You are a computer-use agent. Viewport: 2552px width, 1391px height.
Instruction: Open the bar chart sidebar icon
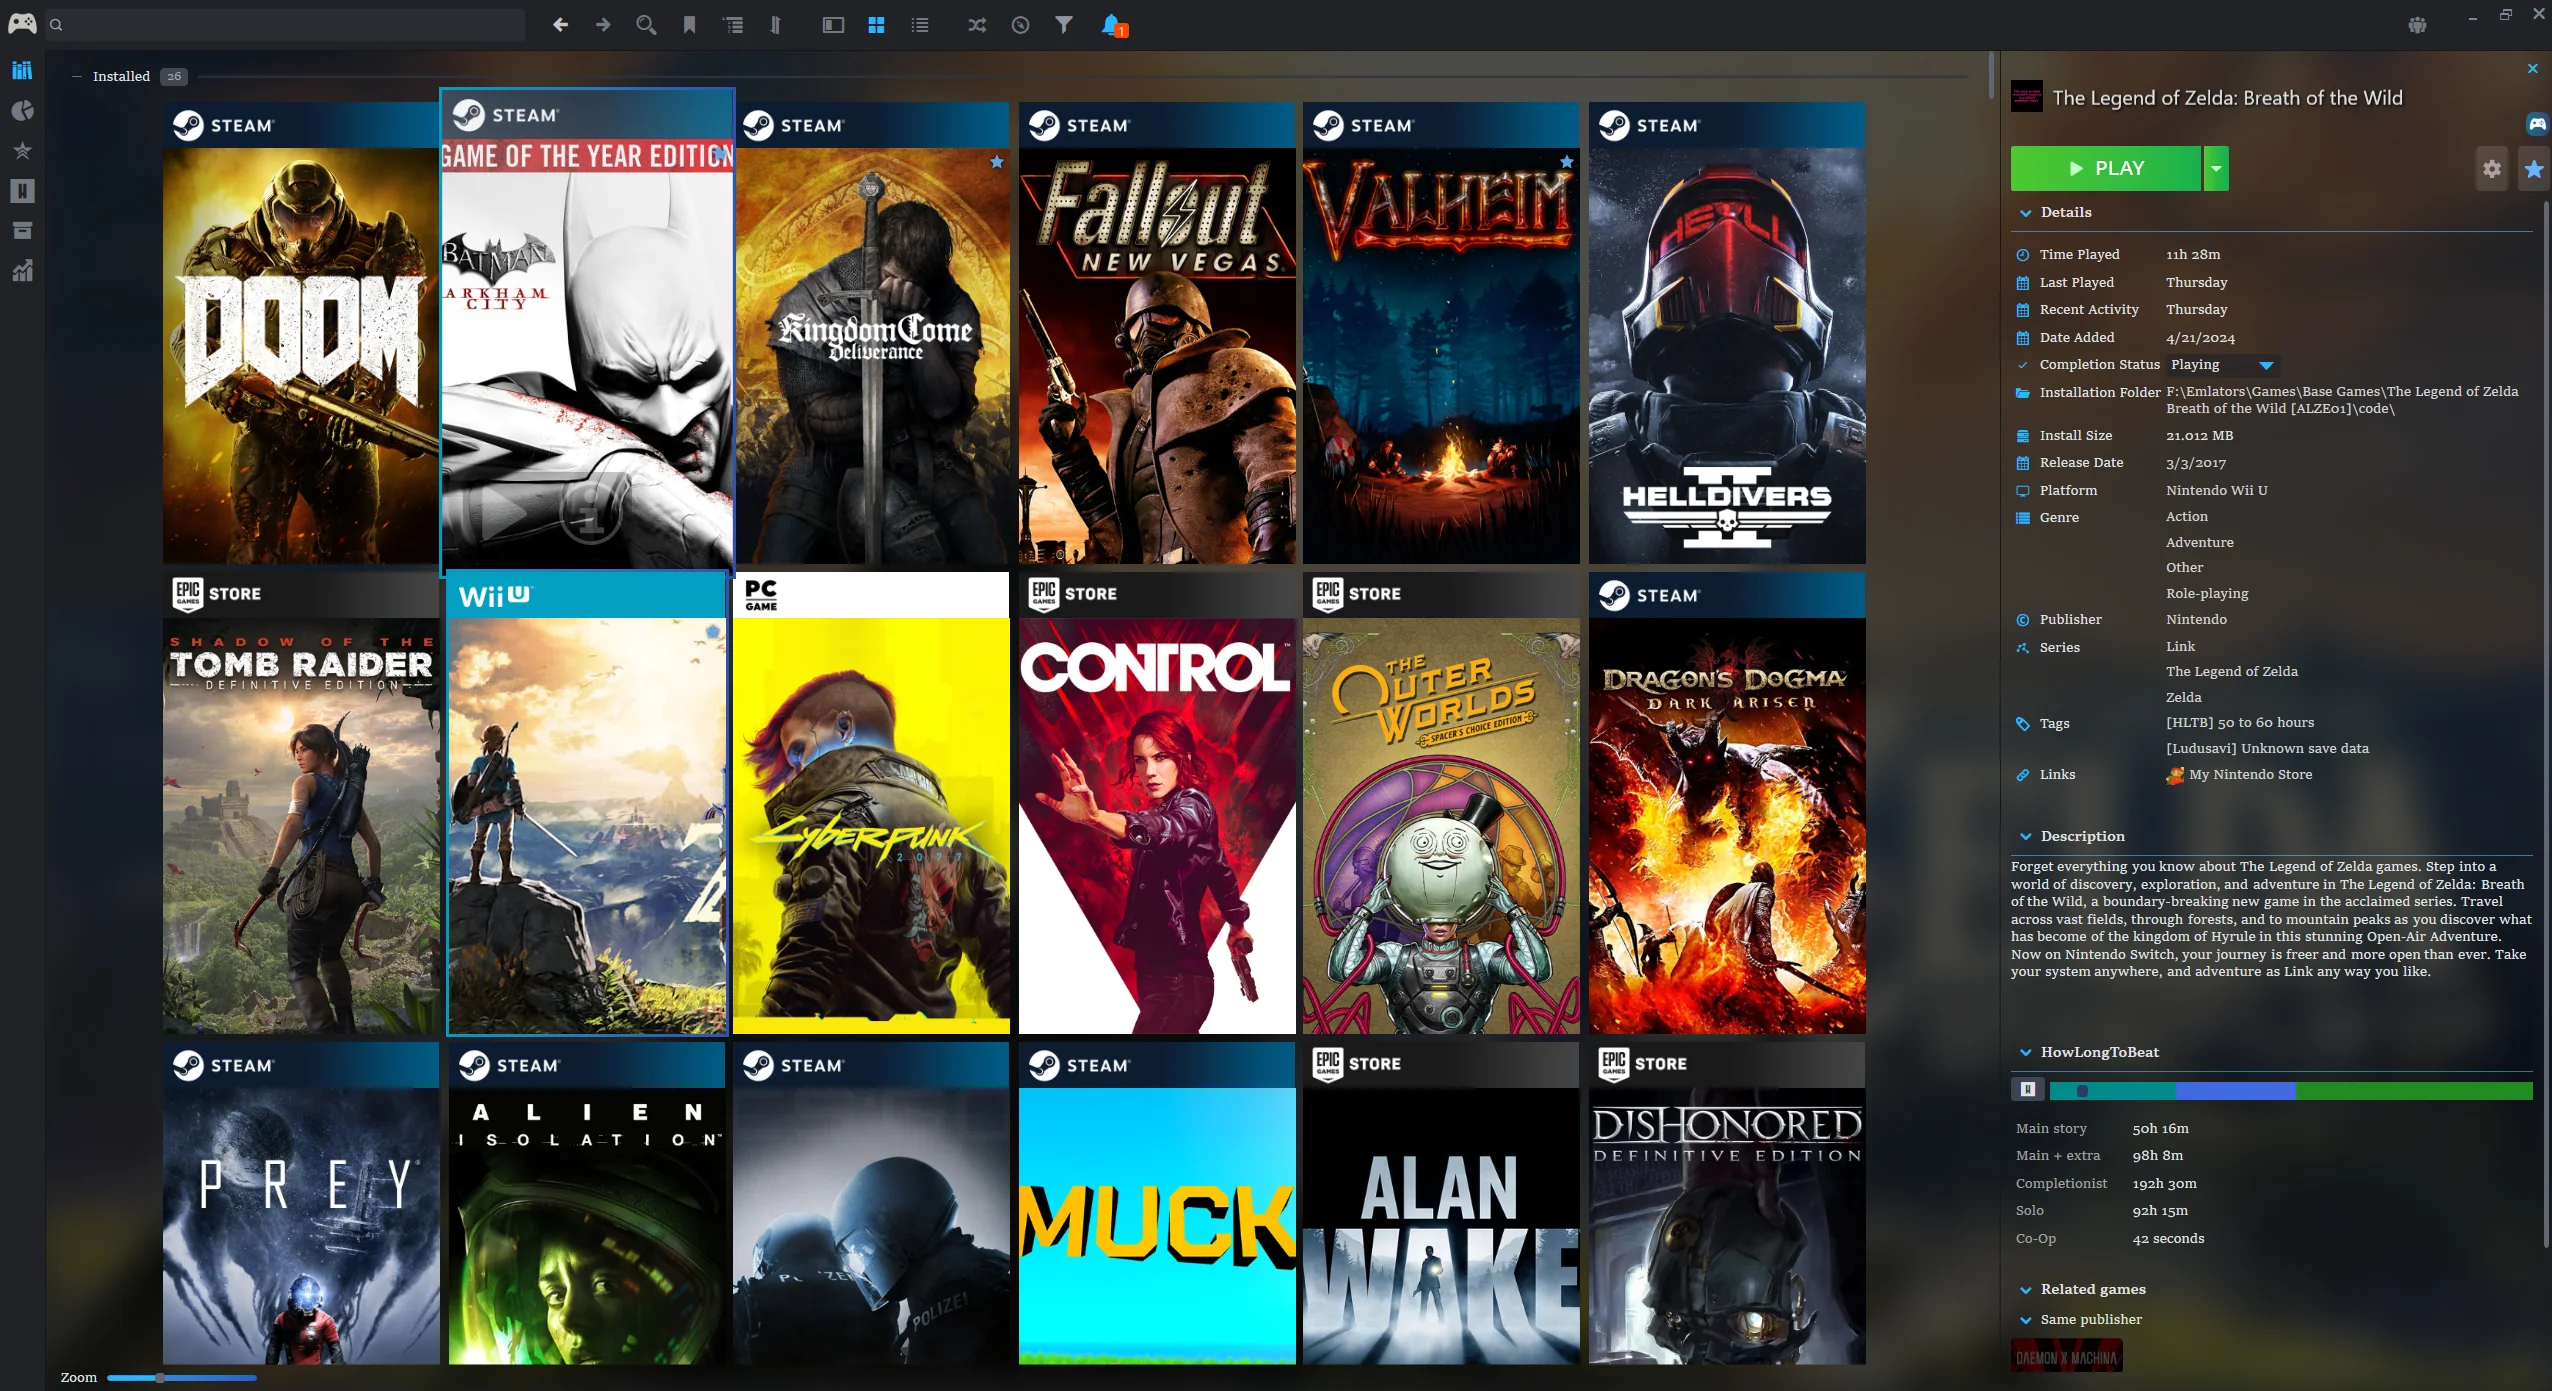pyautogui.click(x=22, y=270)
